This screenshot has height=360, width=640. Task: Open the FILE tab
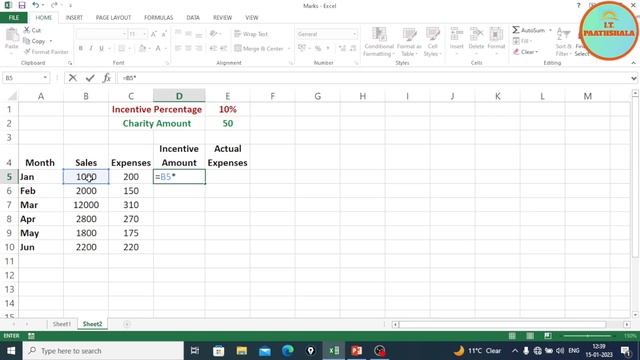13,18
